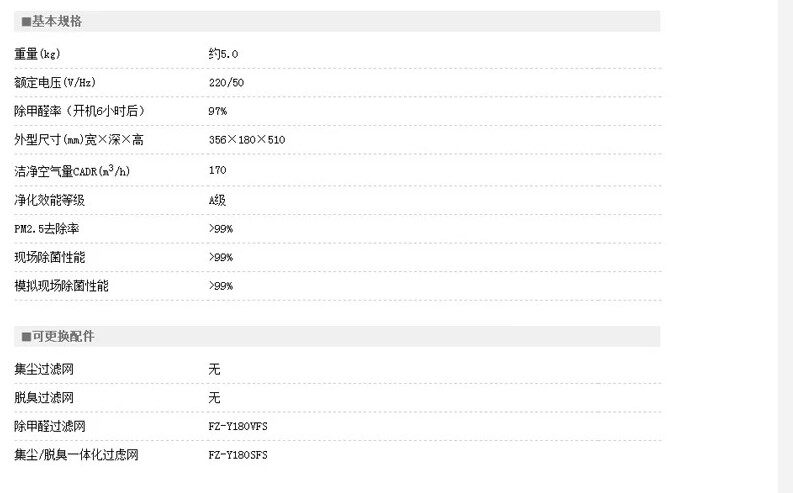
Task: Click the 脱臭过滤网 row label
Action: (44, 398)
